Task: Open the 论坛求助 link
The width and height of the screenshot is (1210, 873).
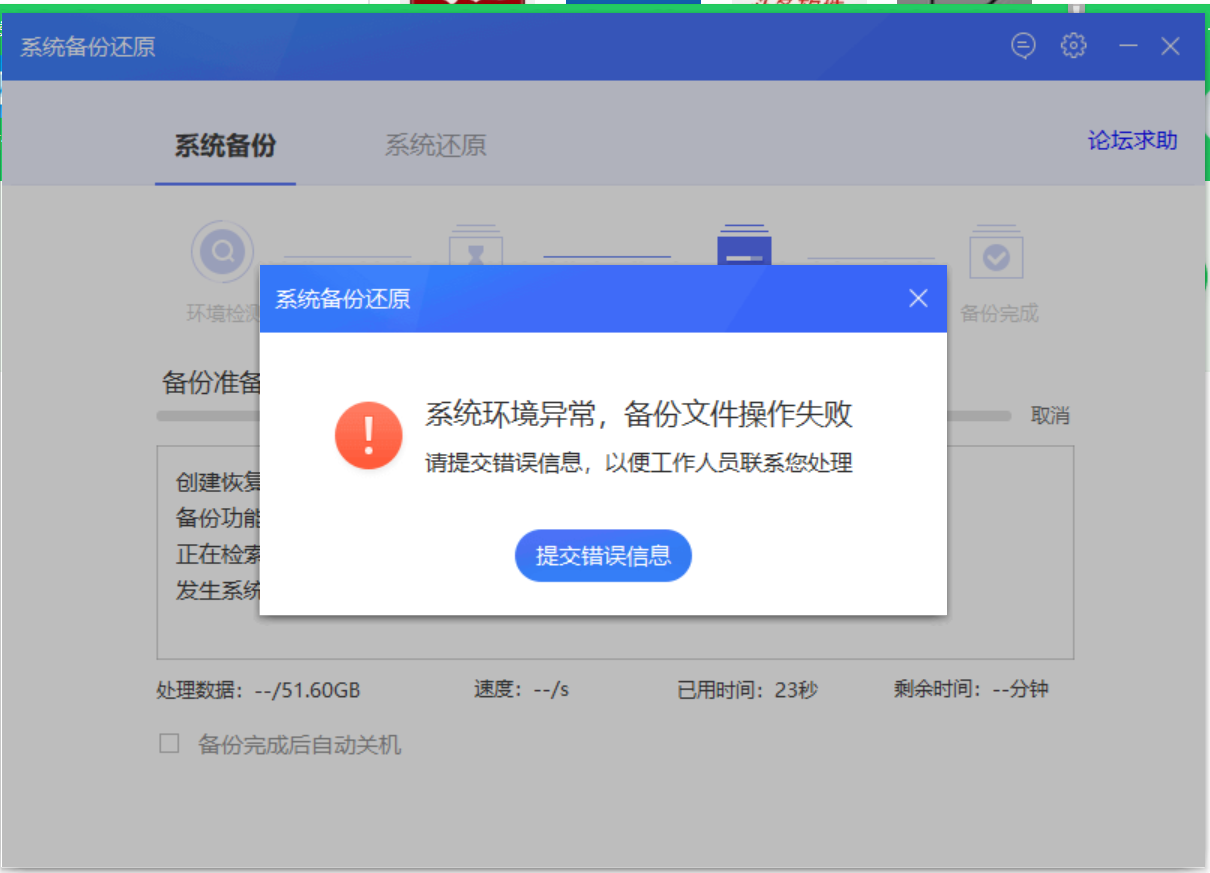Action: 1133,141
